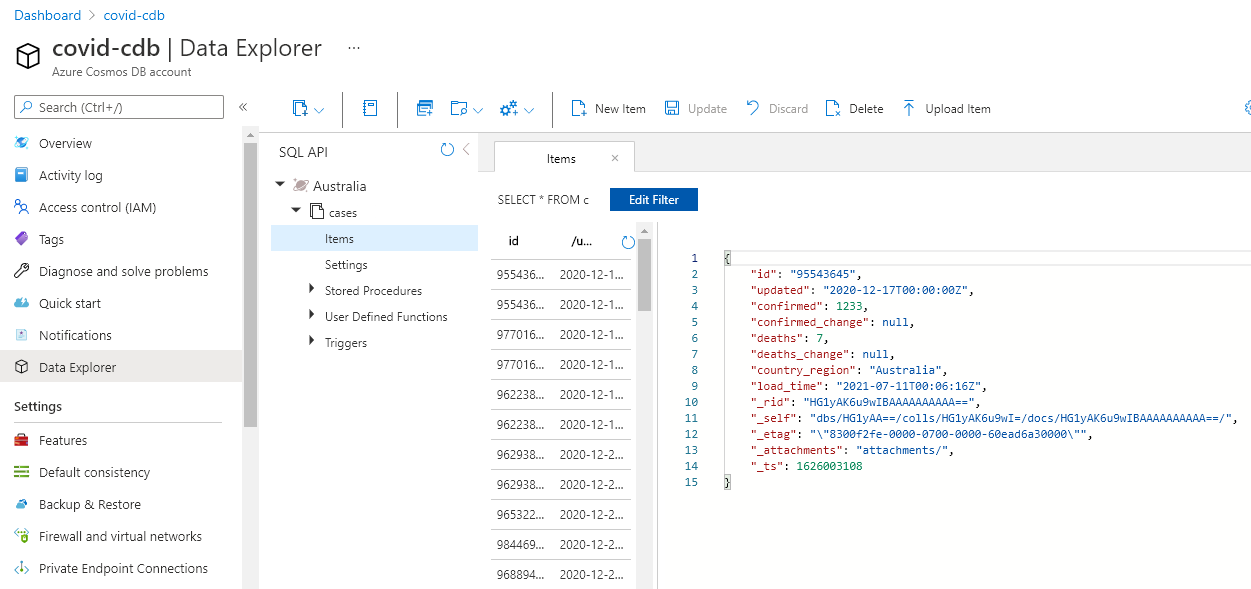This screenshot has height=589, width=1251.
Task: Click the /u... partition key column header
Action: (581, 241)
